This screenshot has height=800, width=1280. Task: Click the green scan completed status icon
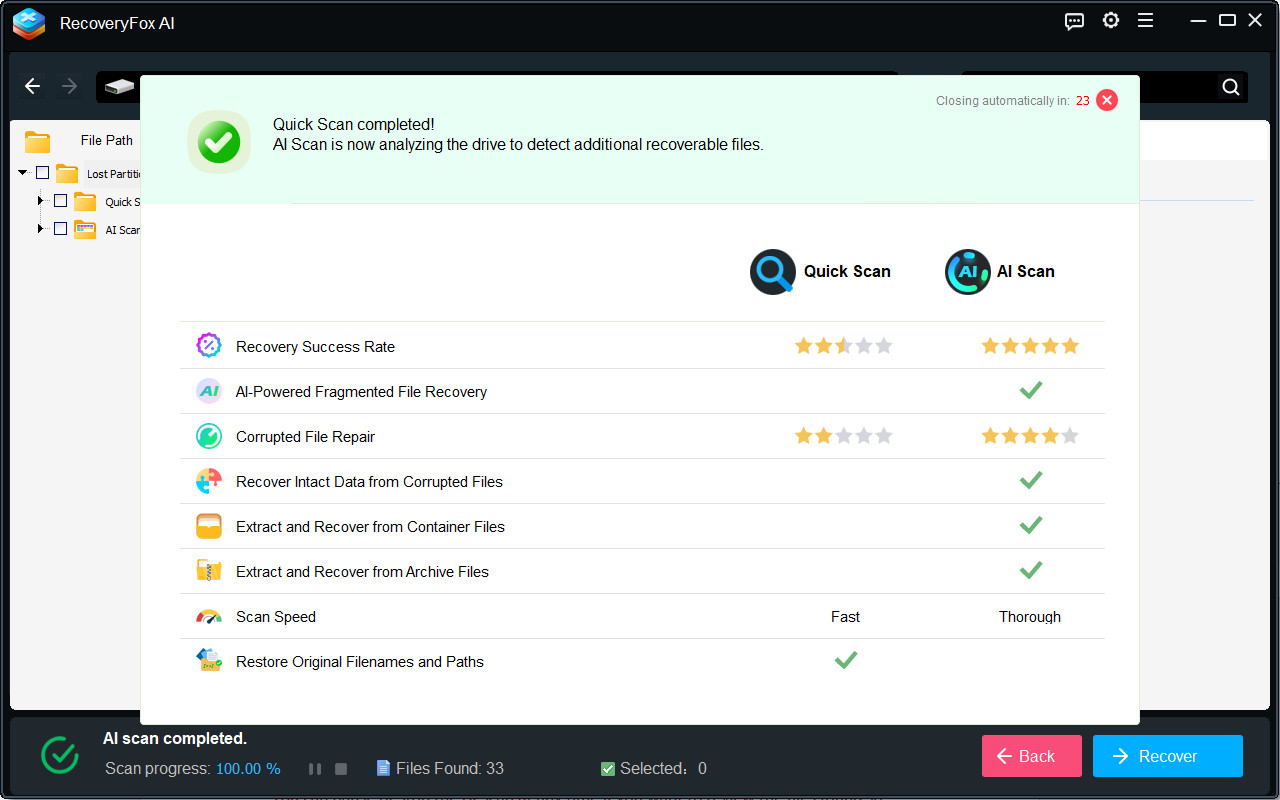(60, 756)
